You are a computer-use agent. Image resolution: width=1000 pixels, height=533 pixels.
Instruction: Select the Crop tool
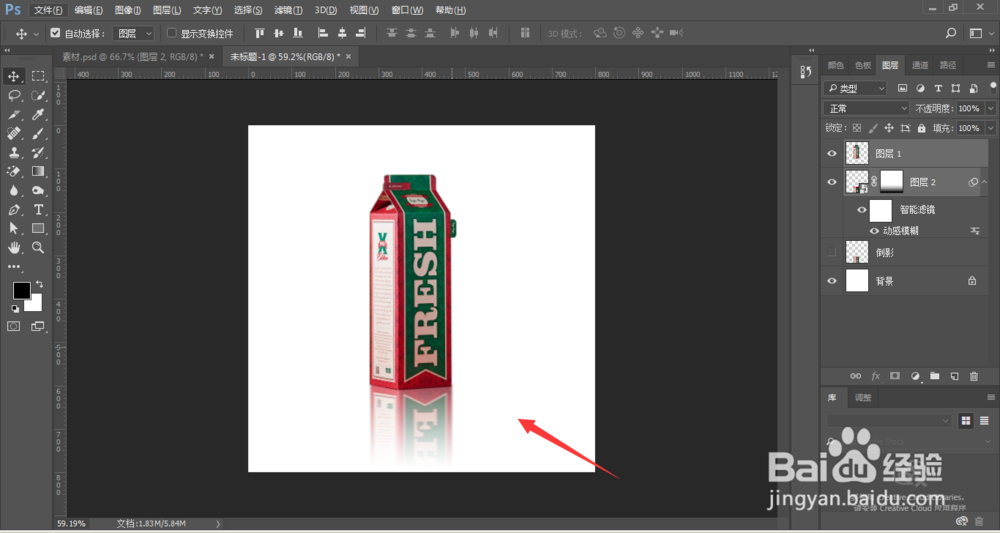(x=13, y=115)
